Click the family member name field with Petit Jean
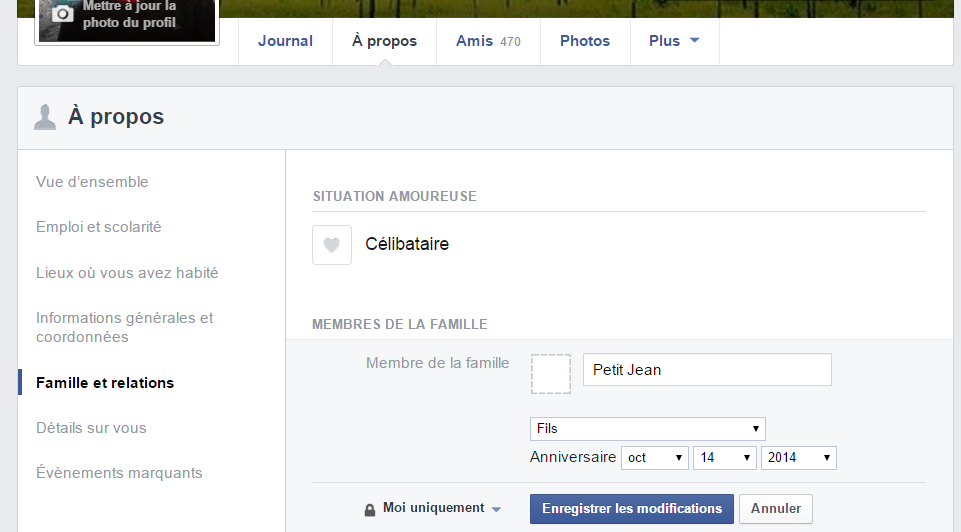 click(707, 370)
